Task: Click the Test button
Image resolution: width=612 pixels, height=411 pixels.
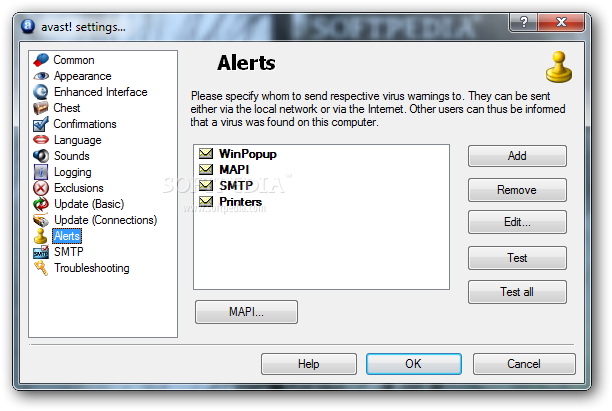Action: tap(517, 258)
